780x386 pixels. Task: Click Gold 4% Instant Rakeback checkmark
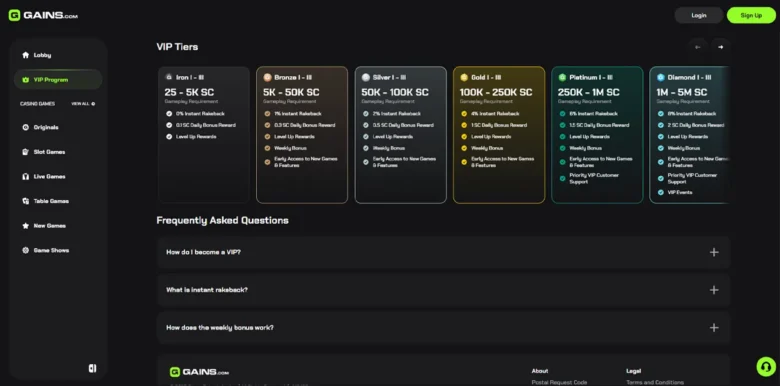[464, 114]
